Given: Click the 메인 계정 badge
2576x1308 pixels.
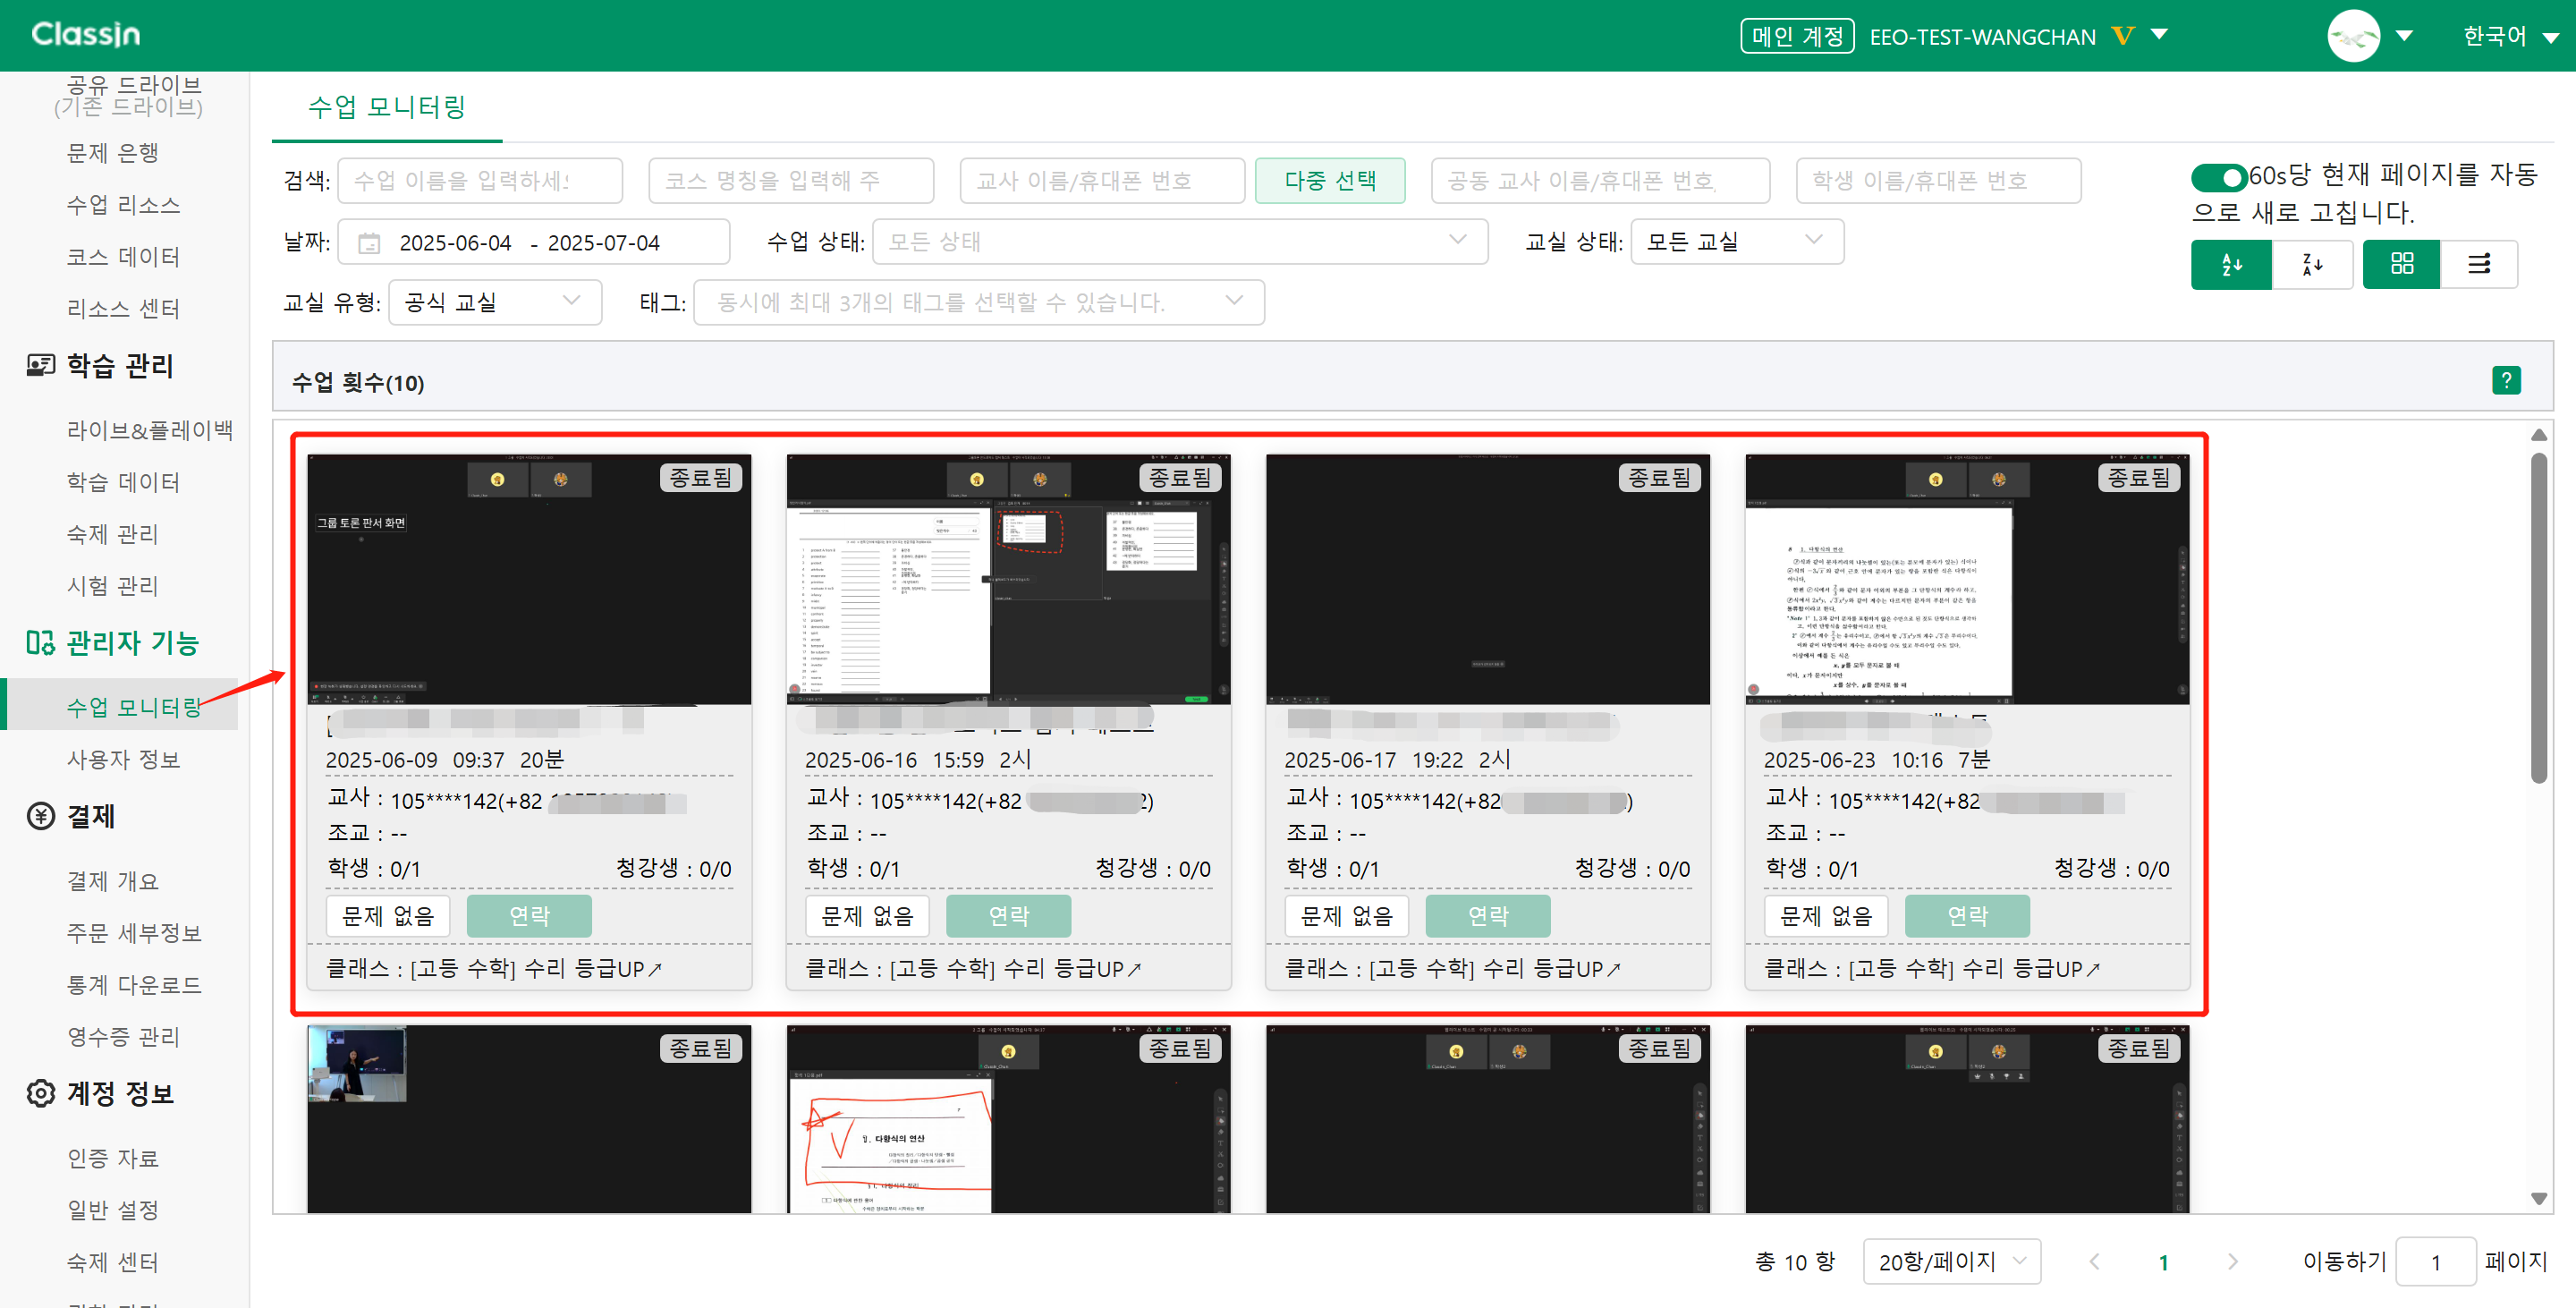Looking at the screenshot, I should click(1797, 36).
